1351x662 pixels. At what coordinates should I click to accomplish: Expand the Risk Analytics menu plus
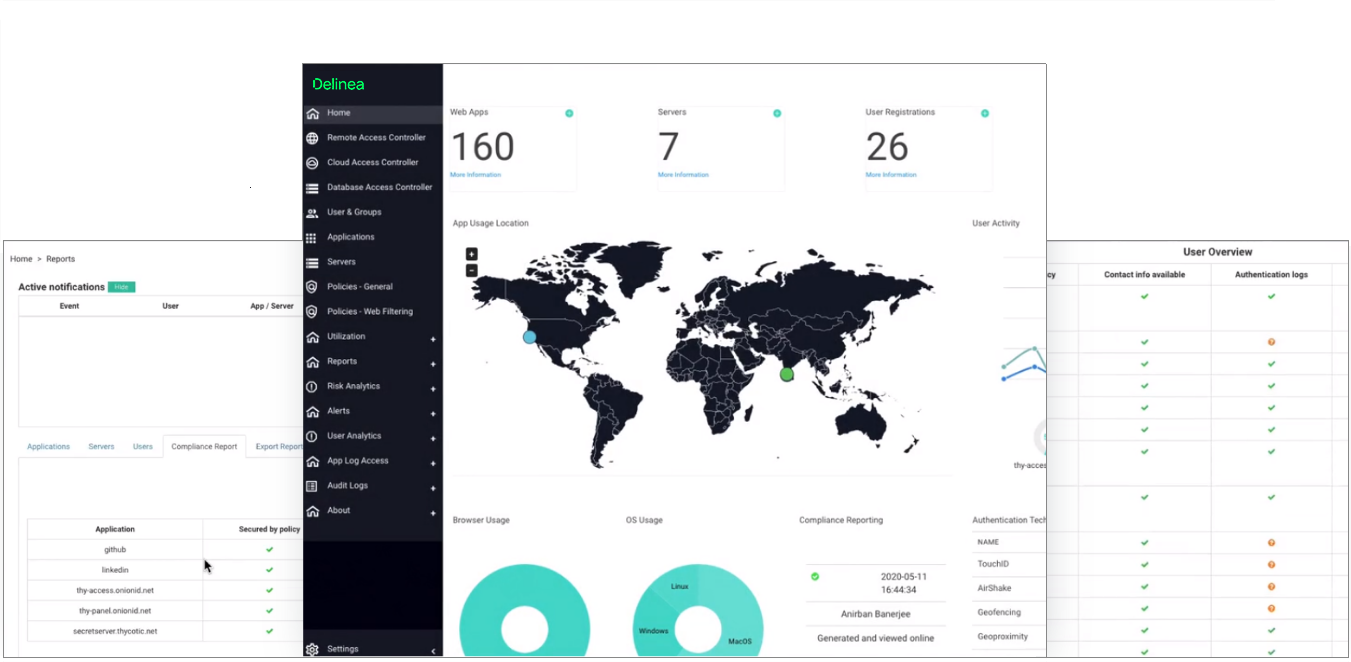pyautogui.click(x=433, y=390)
